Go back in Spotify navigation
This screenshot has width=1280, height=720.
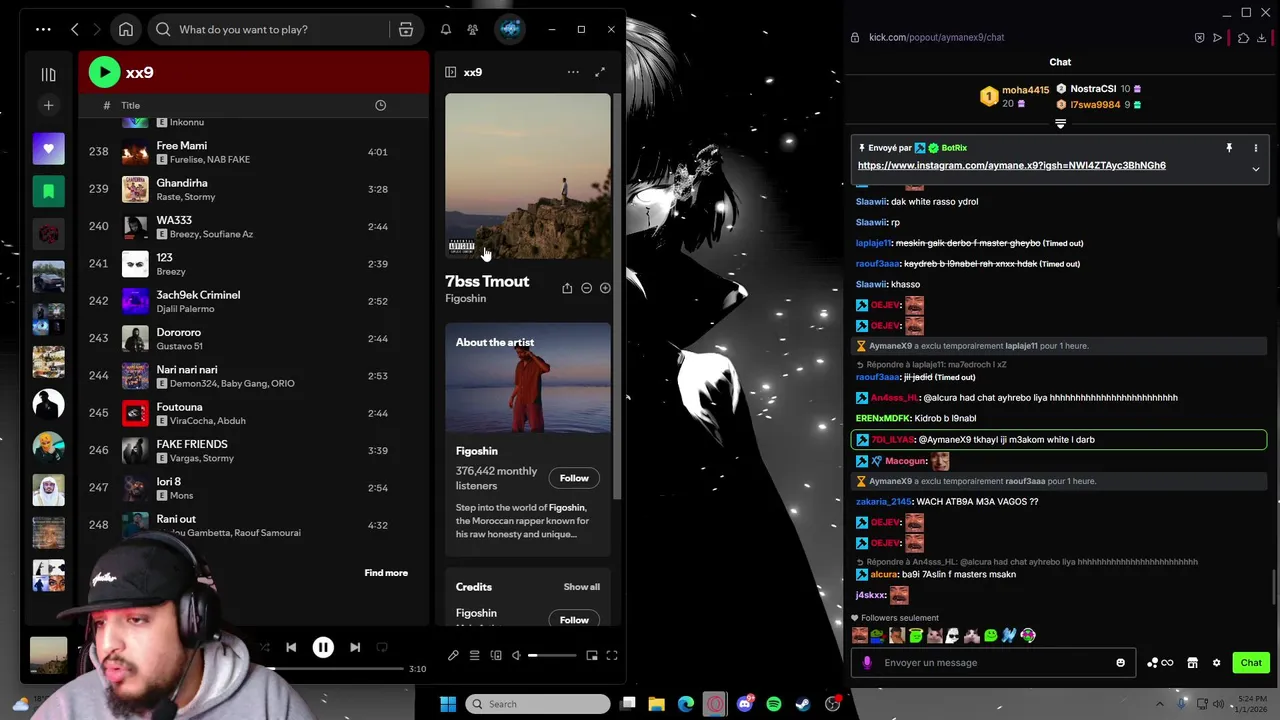point(75,30)
